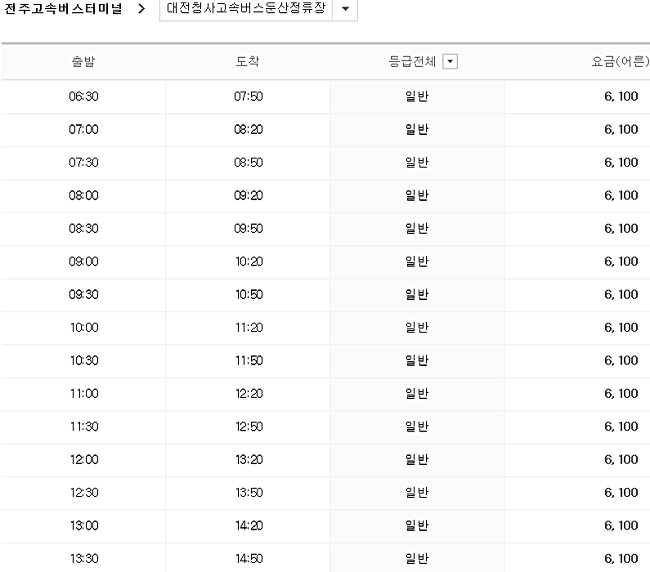
Task: Click the 6,100 fare in the 13:30 row
Action: 621,559
